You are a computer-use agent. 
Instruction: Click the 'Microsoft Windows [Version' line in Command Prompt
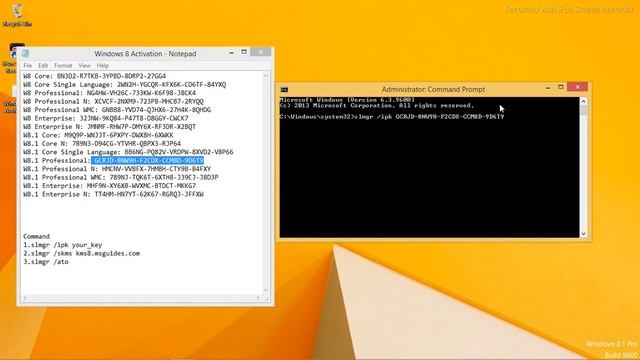(347, 100)
